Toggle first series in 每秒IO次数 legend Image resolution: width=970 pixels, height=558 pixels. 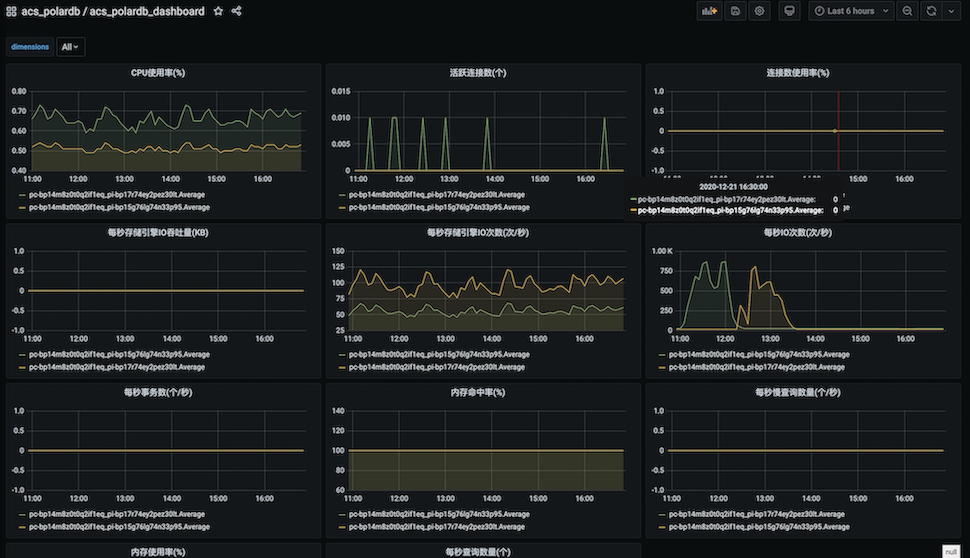755,354
